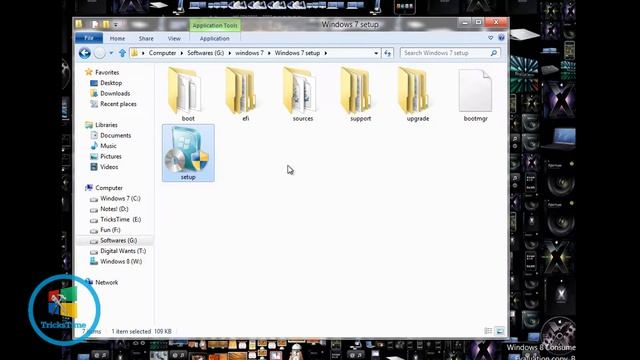640x360 pixels.
Task: Navigate to Softwares (G:) breadcrumb
Action: (x=206, y=53)
